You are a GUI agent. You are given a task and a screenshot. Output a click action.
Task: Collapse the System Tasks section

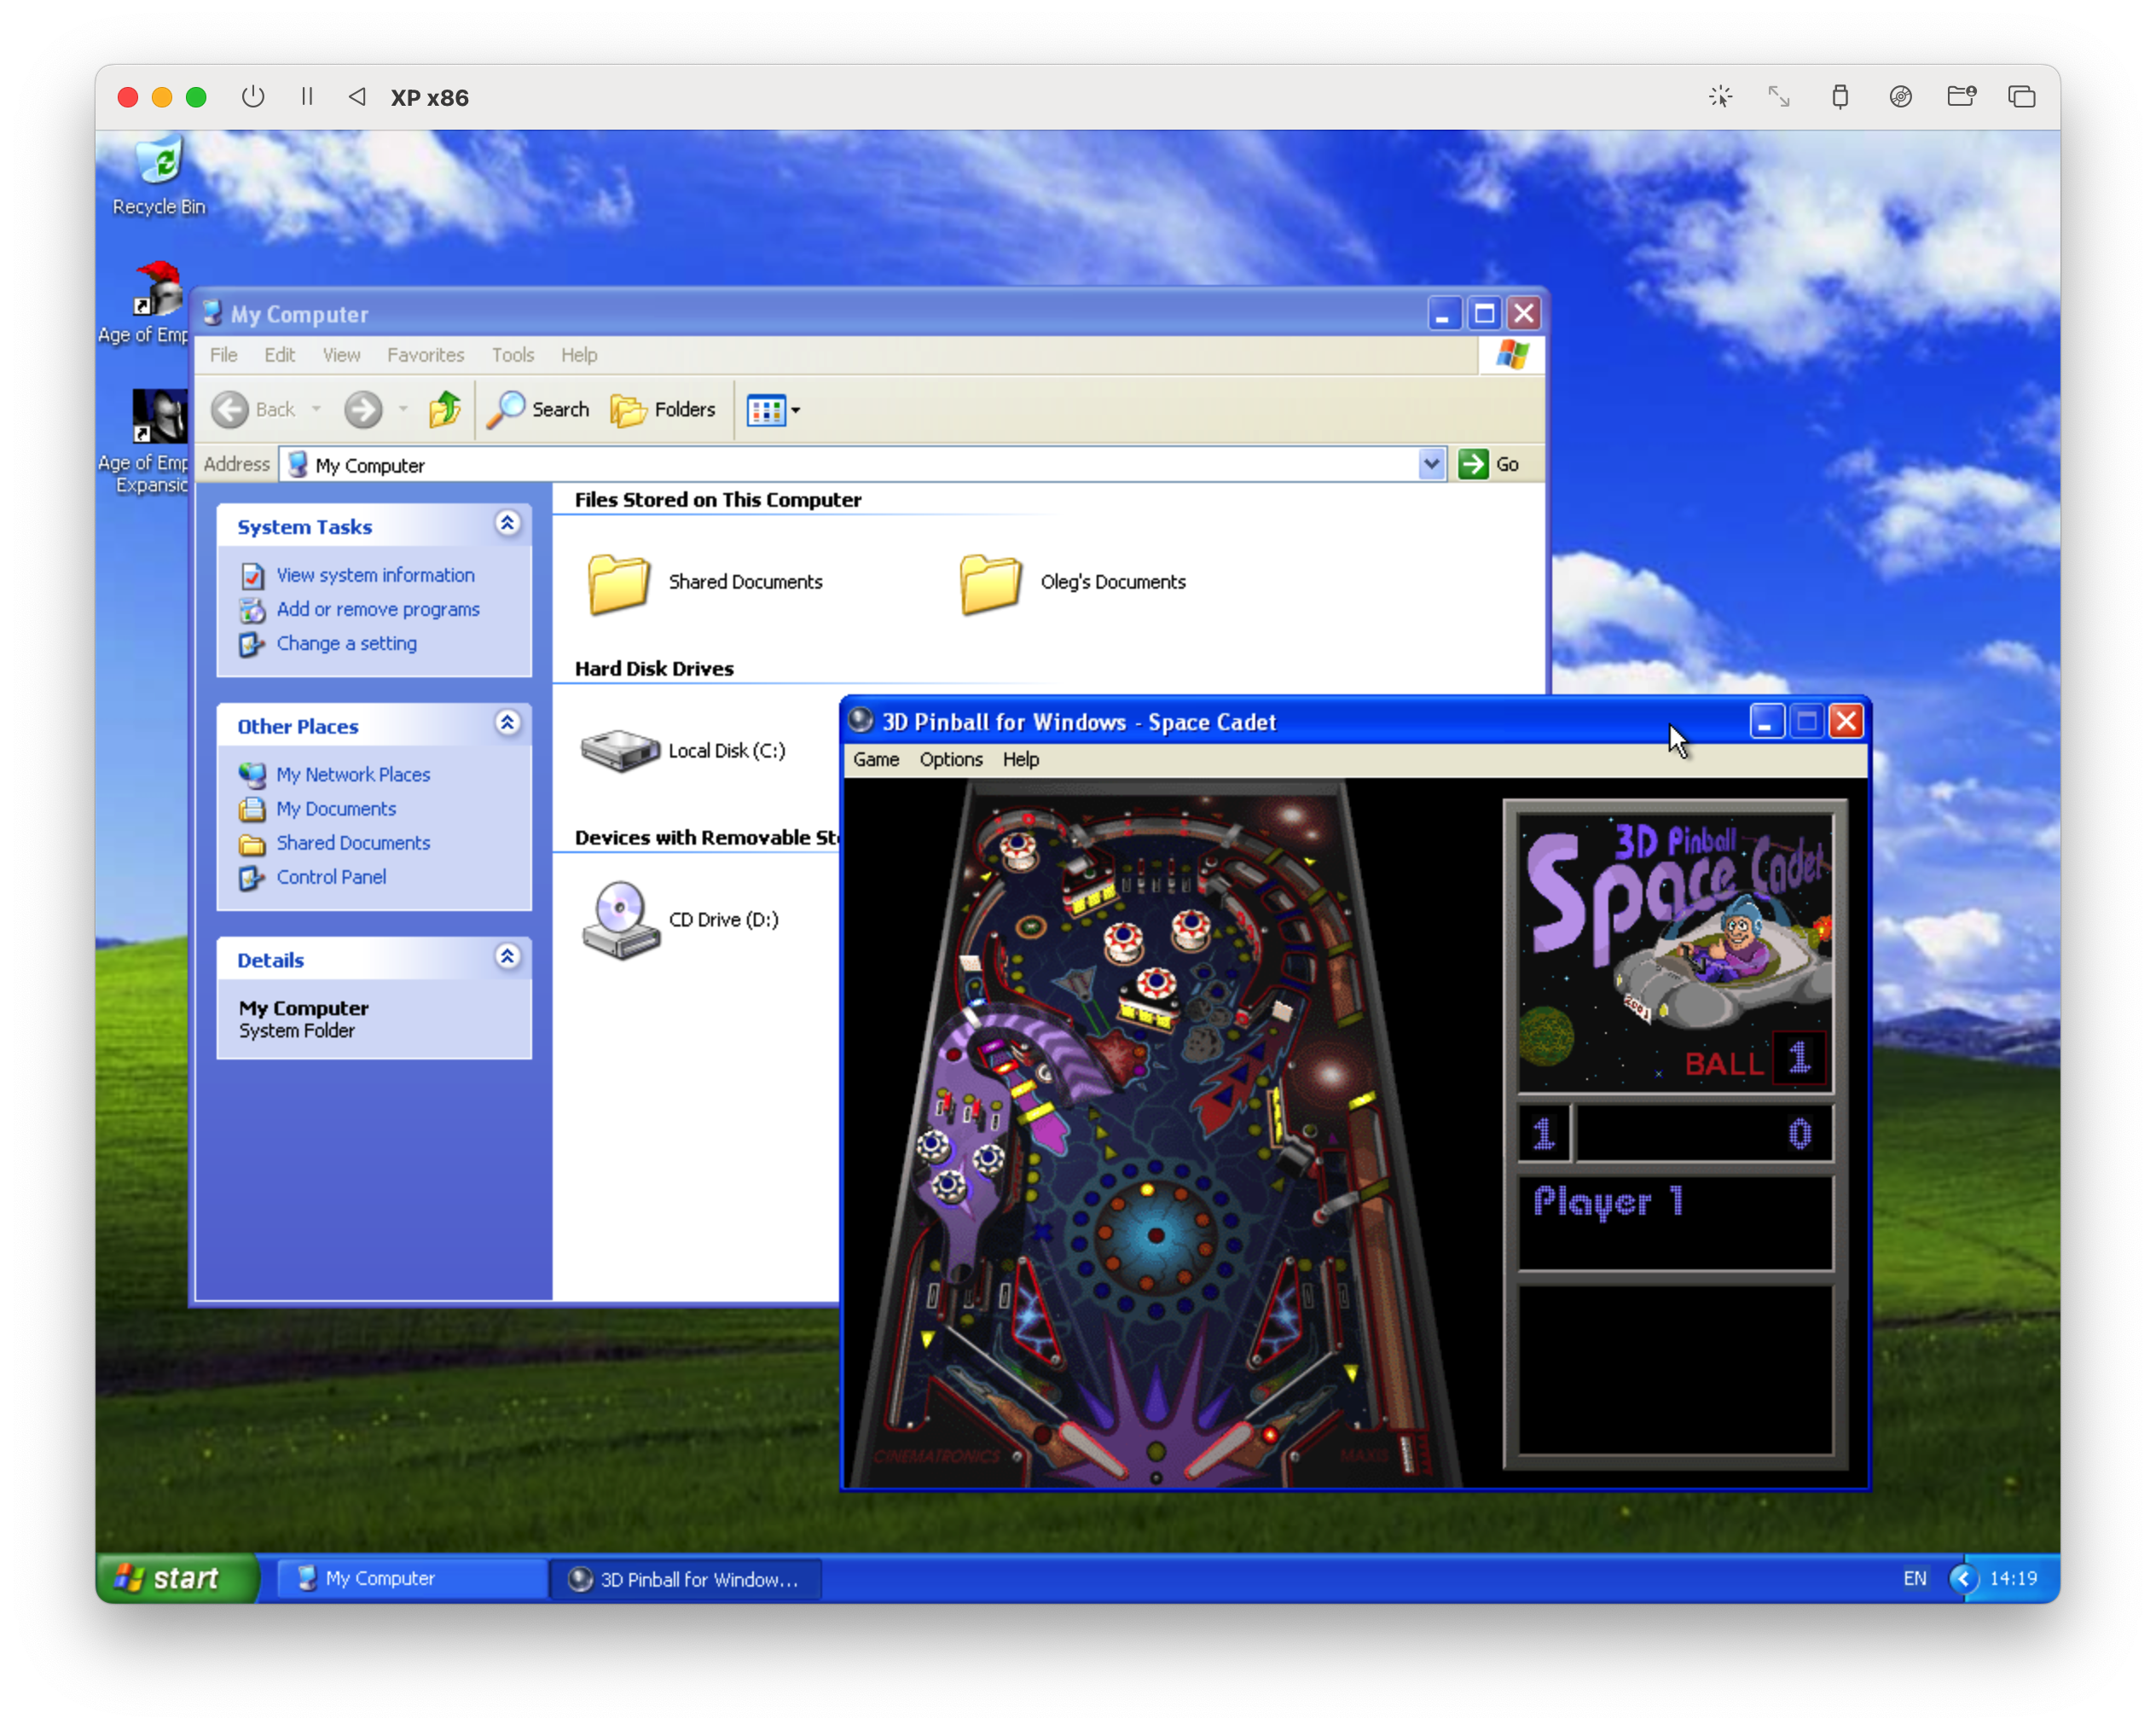tap(508, 523)
